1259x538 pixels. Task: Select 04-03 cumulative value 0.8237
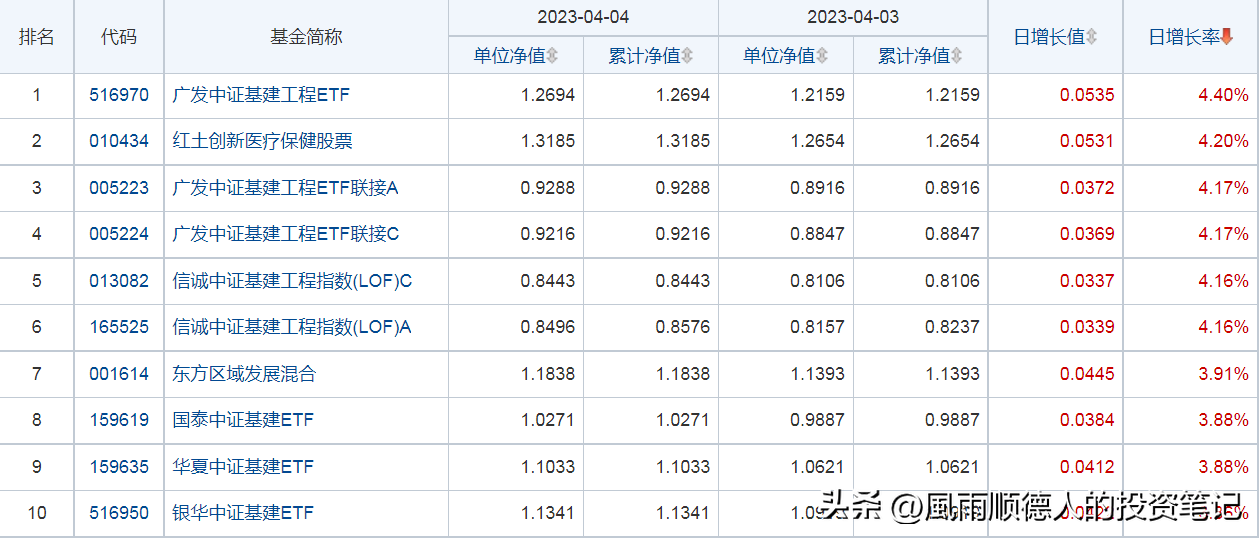click(952, 327)
